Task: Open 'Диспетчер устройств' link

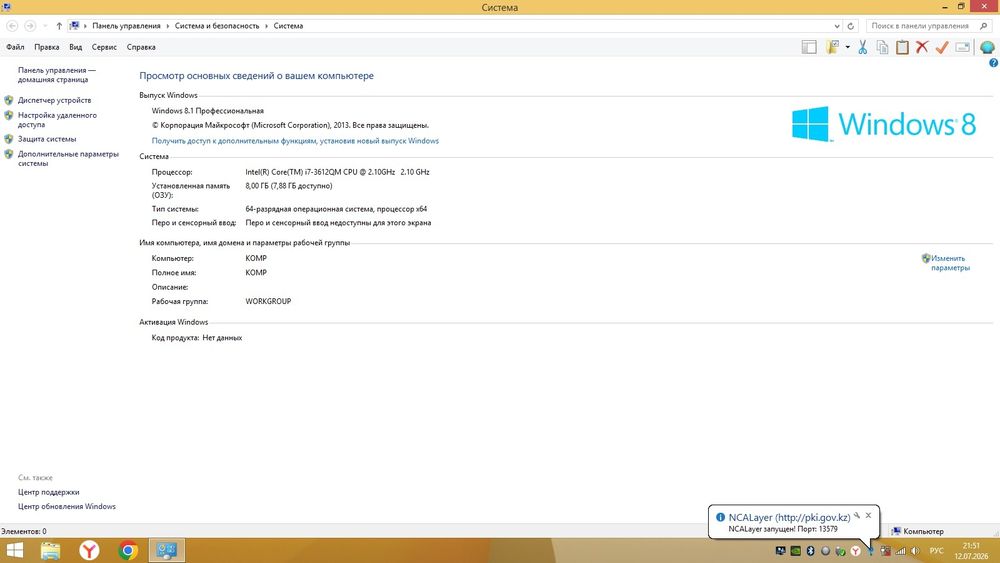Action: click(x=54, y=100)
